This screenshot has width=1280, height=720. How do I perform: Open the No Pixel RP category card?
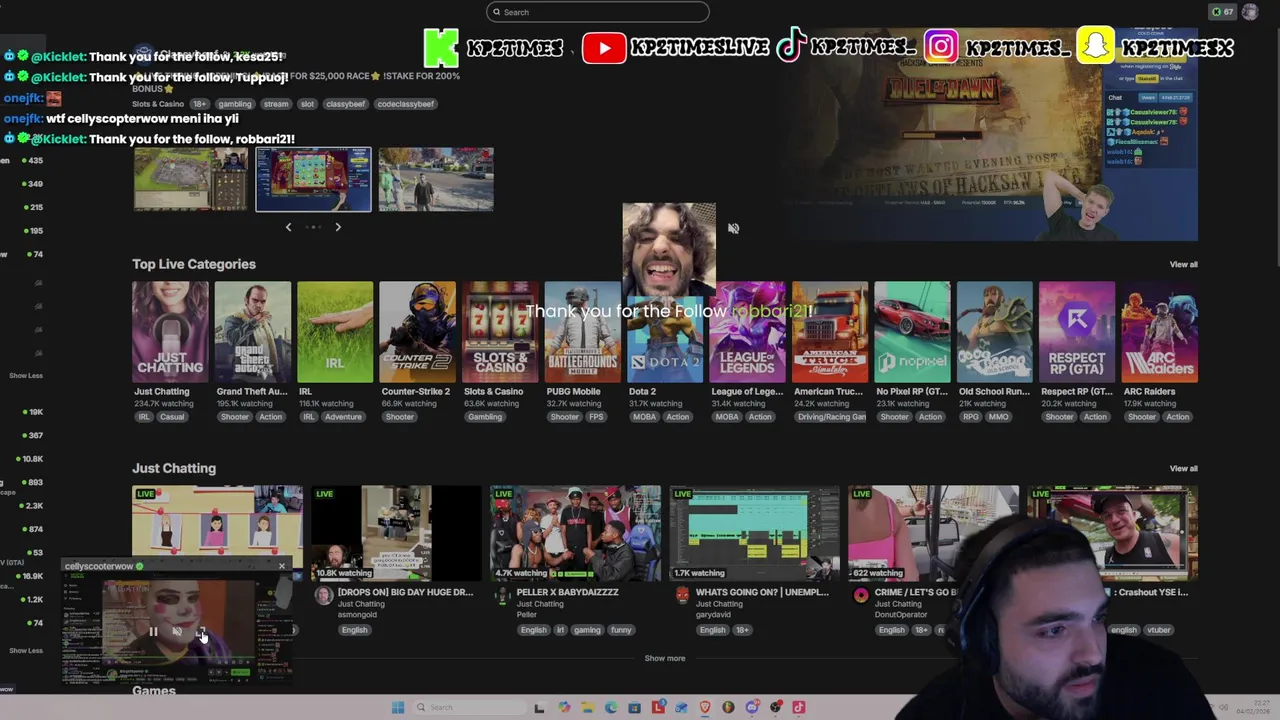[x=912, y=332]
